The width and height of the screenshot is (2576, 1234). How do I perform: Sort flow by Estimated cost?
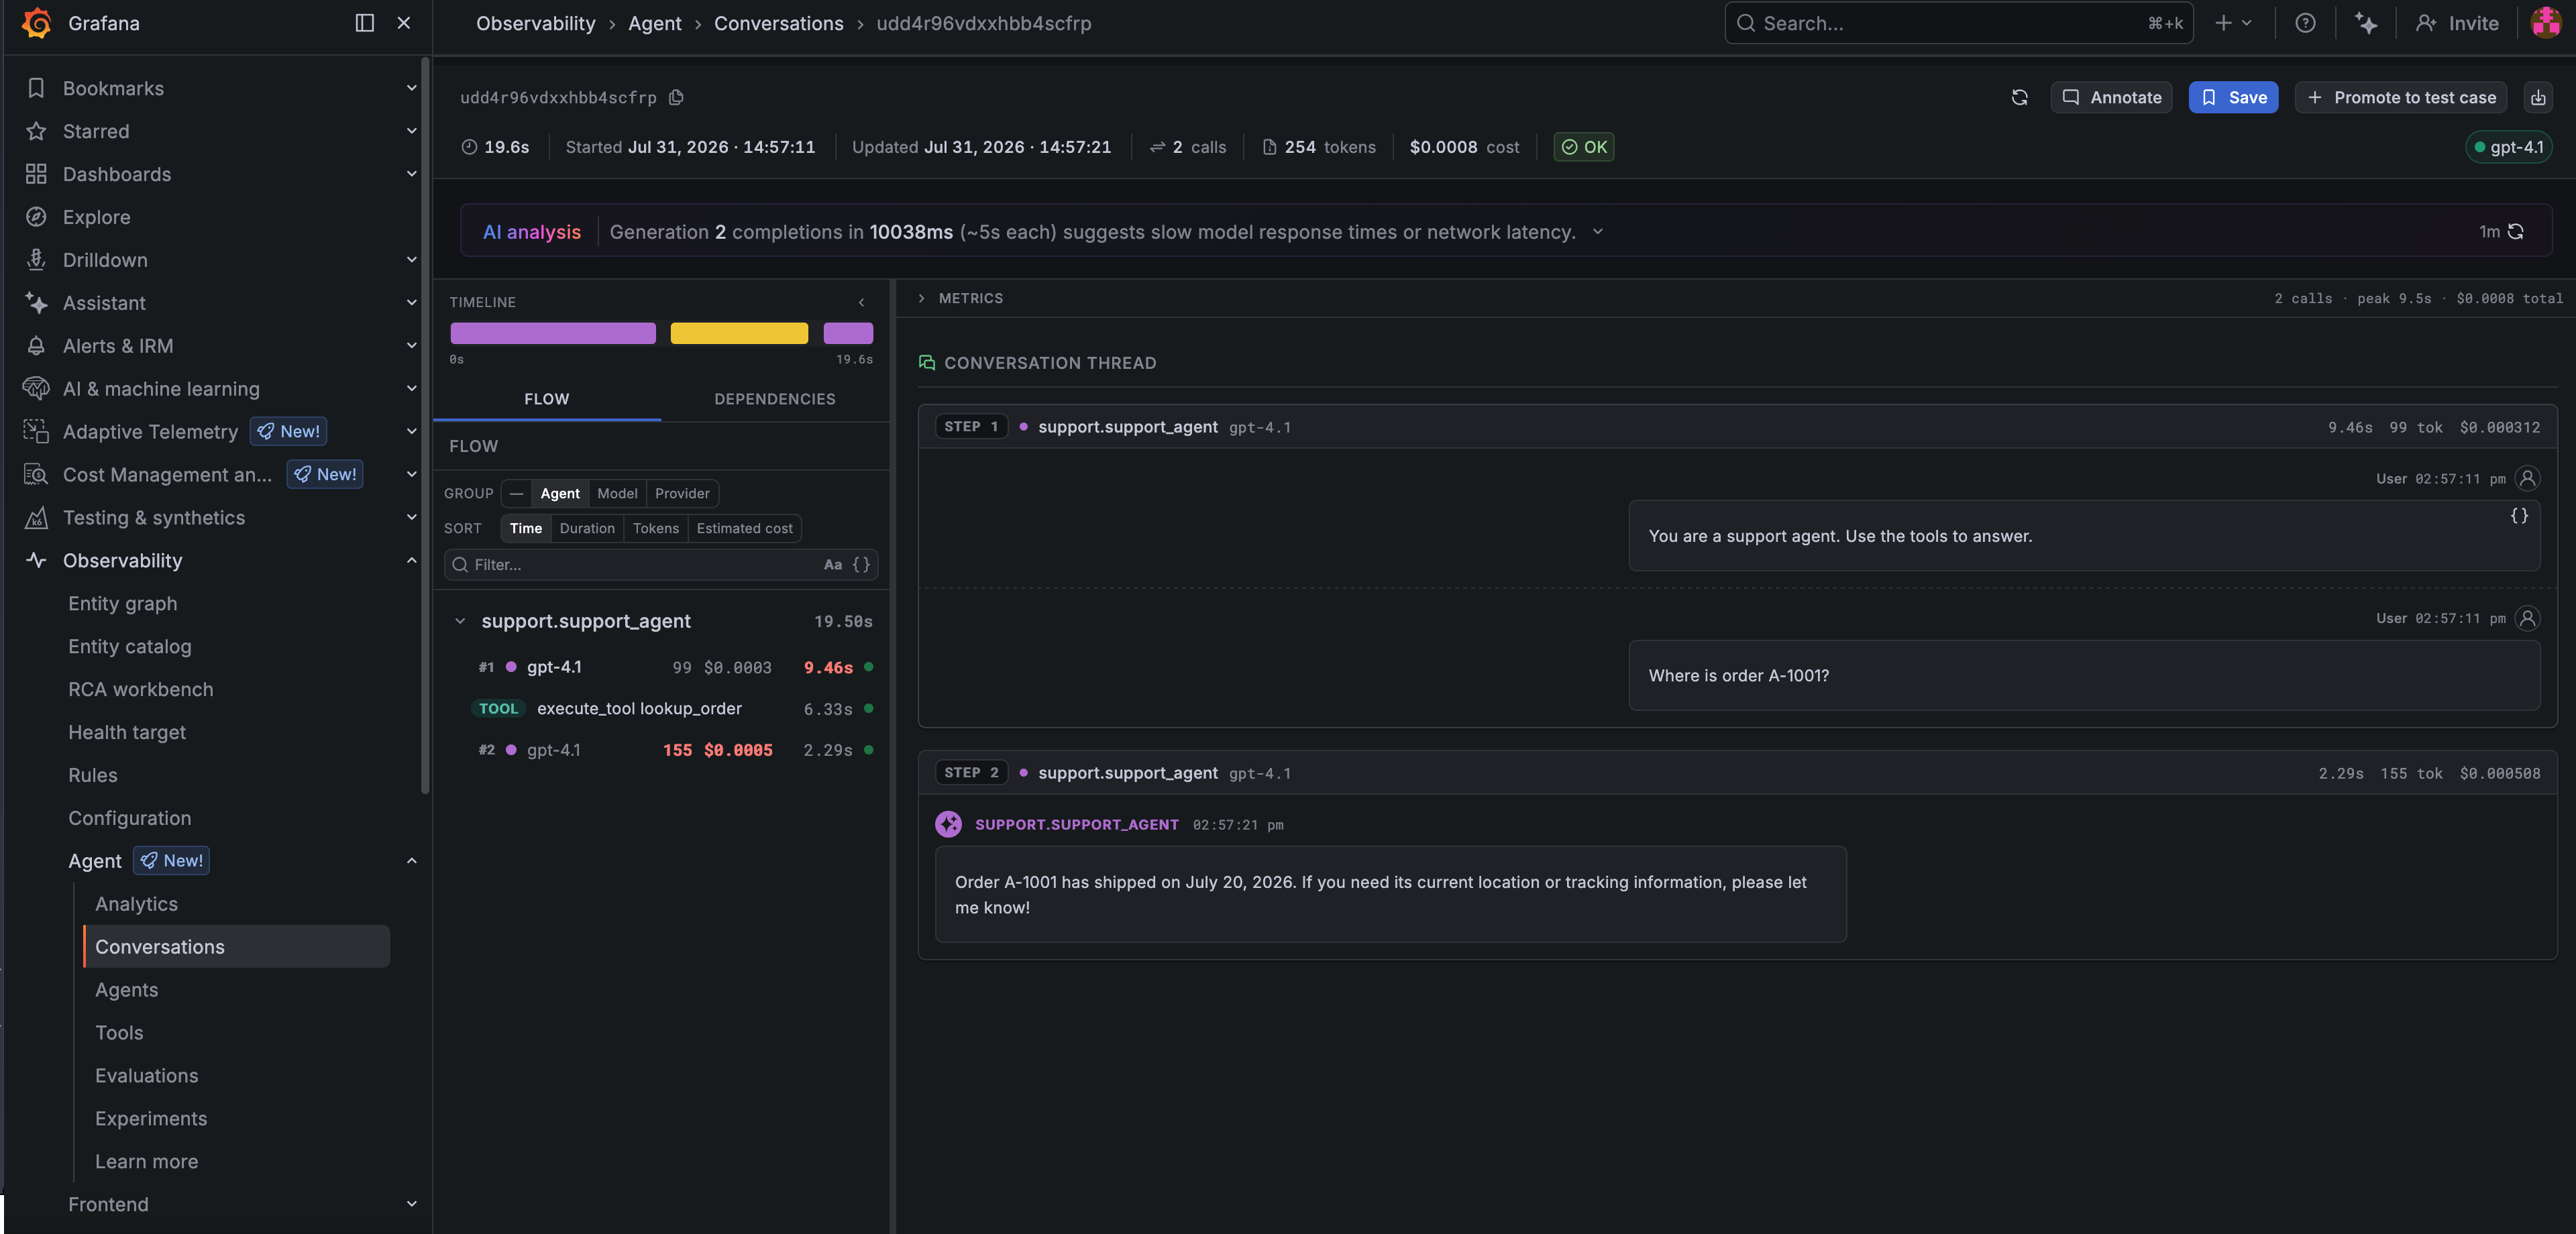coord(744,528)
